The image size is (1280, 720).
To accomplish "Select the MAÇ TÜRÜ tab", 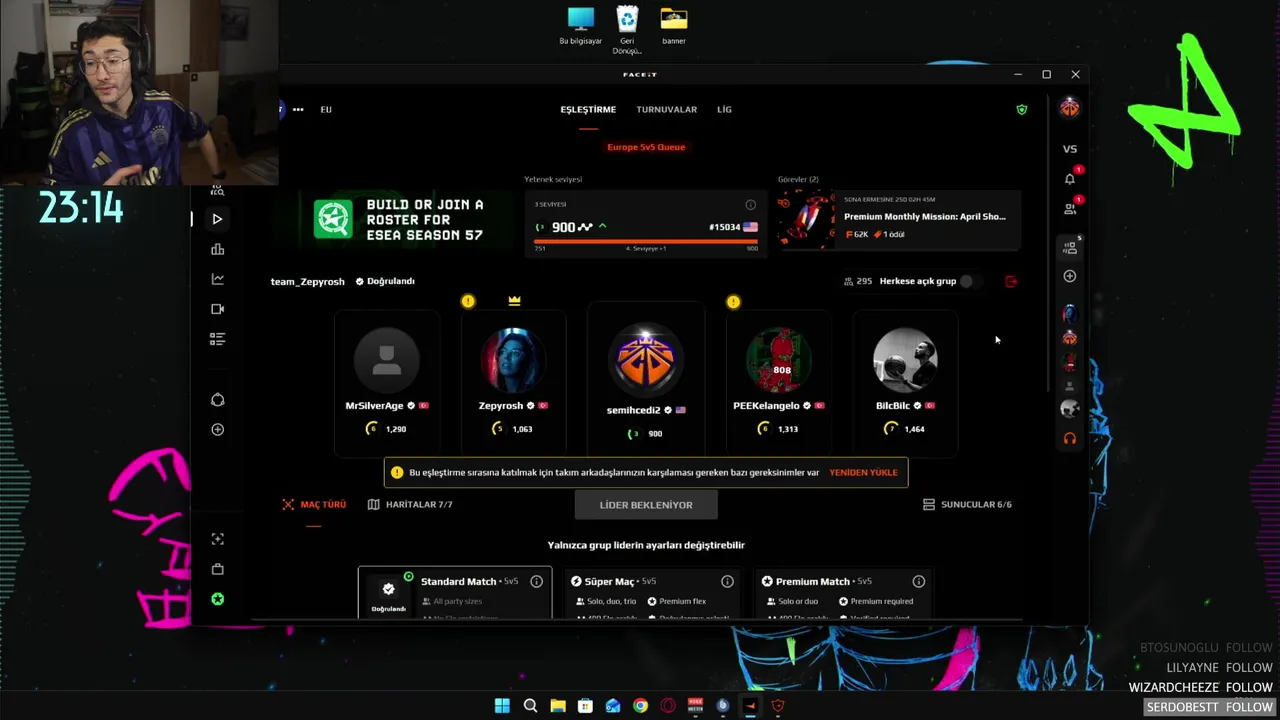I will pyautogui.click(x=314, y=504).
